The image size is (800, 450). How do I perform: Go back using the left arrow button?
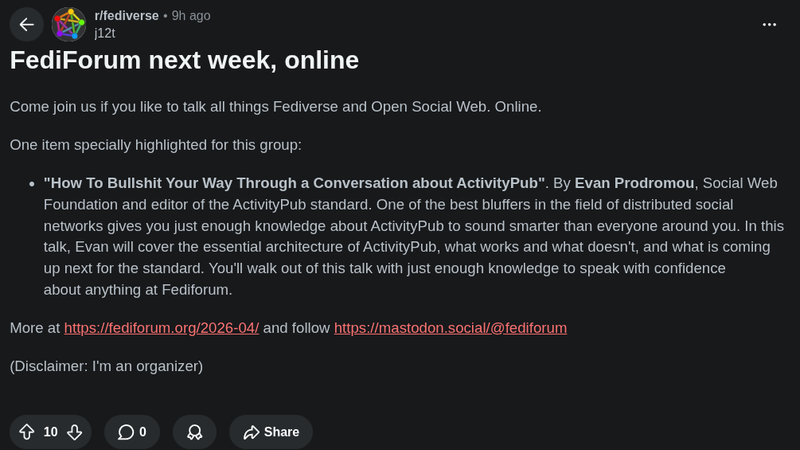pos(26,25)
